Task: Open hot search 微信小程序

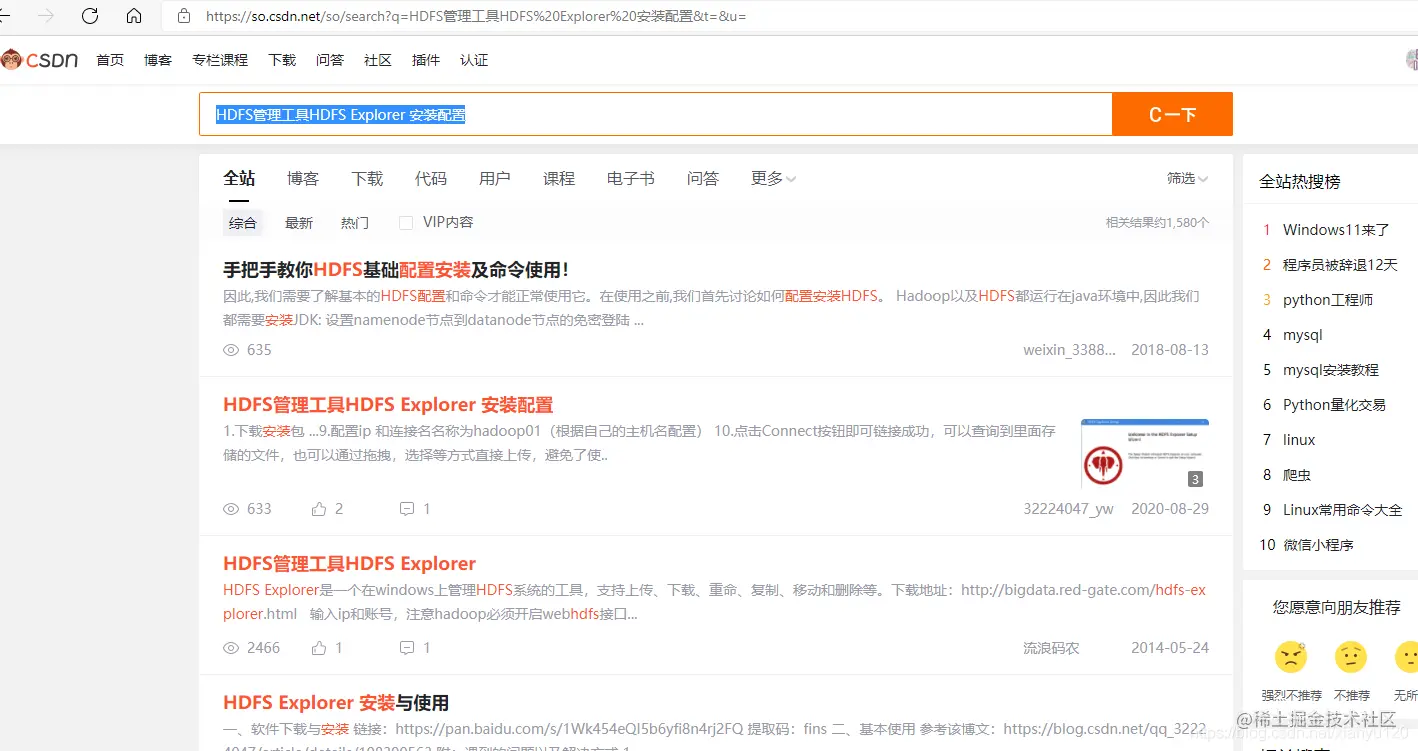Action: (x=1318, y=545)
